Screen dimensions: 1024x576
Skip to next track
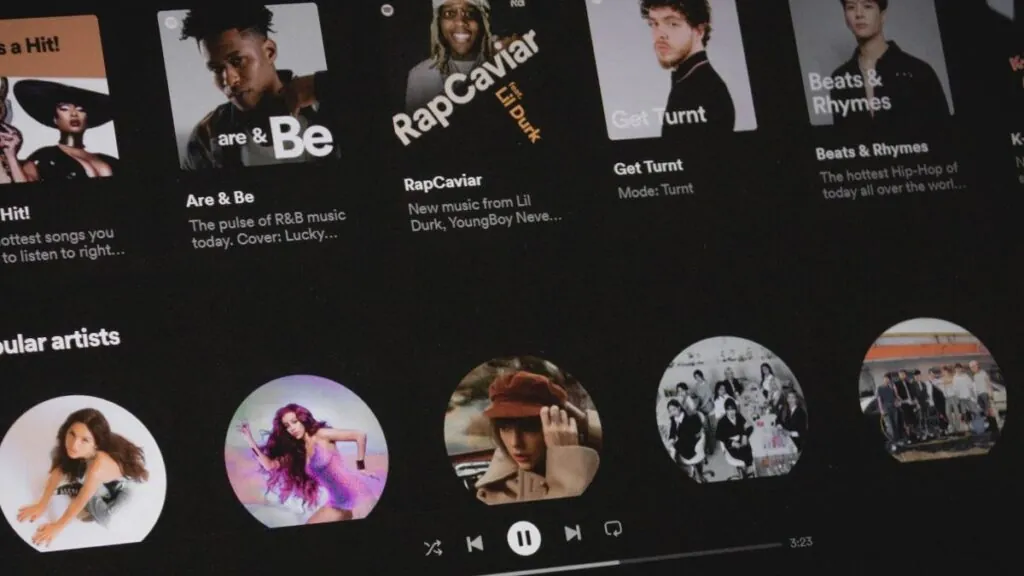[573, 533]
